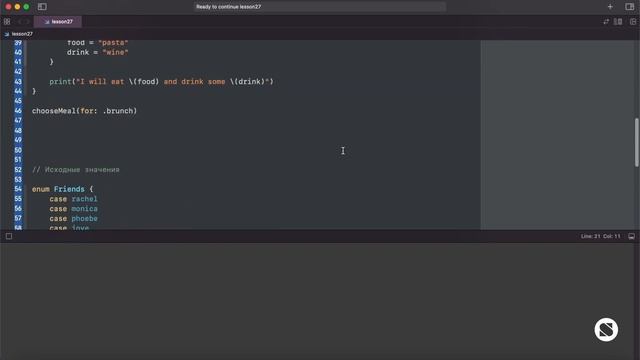Add editor on right icon

pyautogui.click(x=633, y=22)
